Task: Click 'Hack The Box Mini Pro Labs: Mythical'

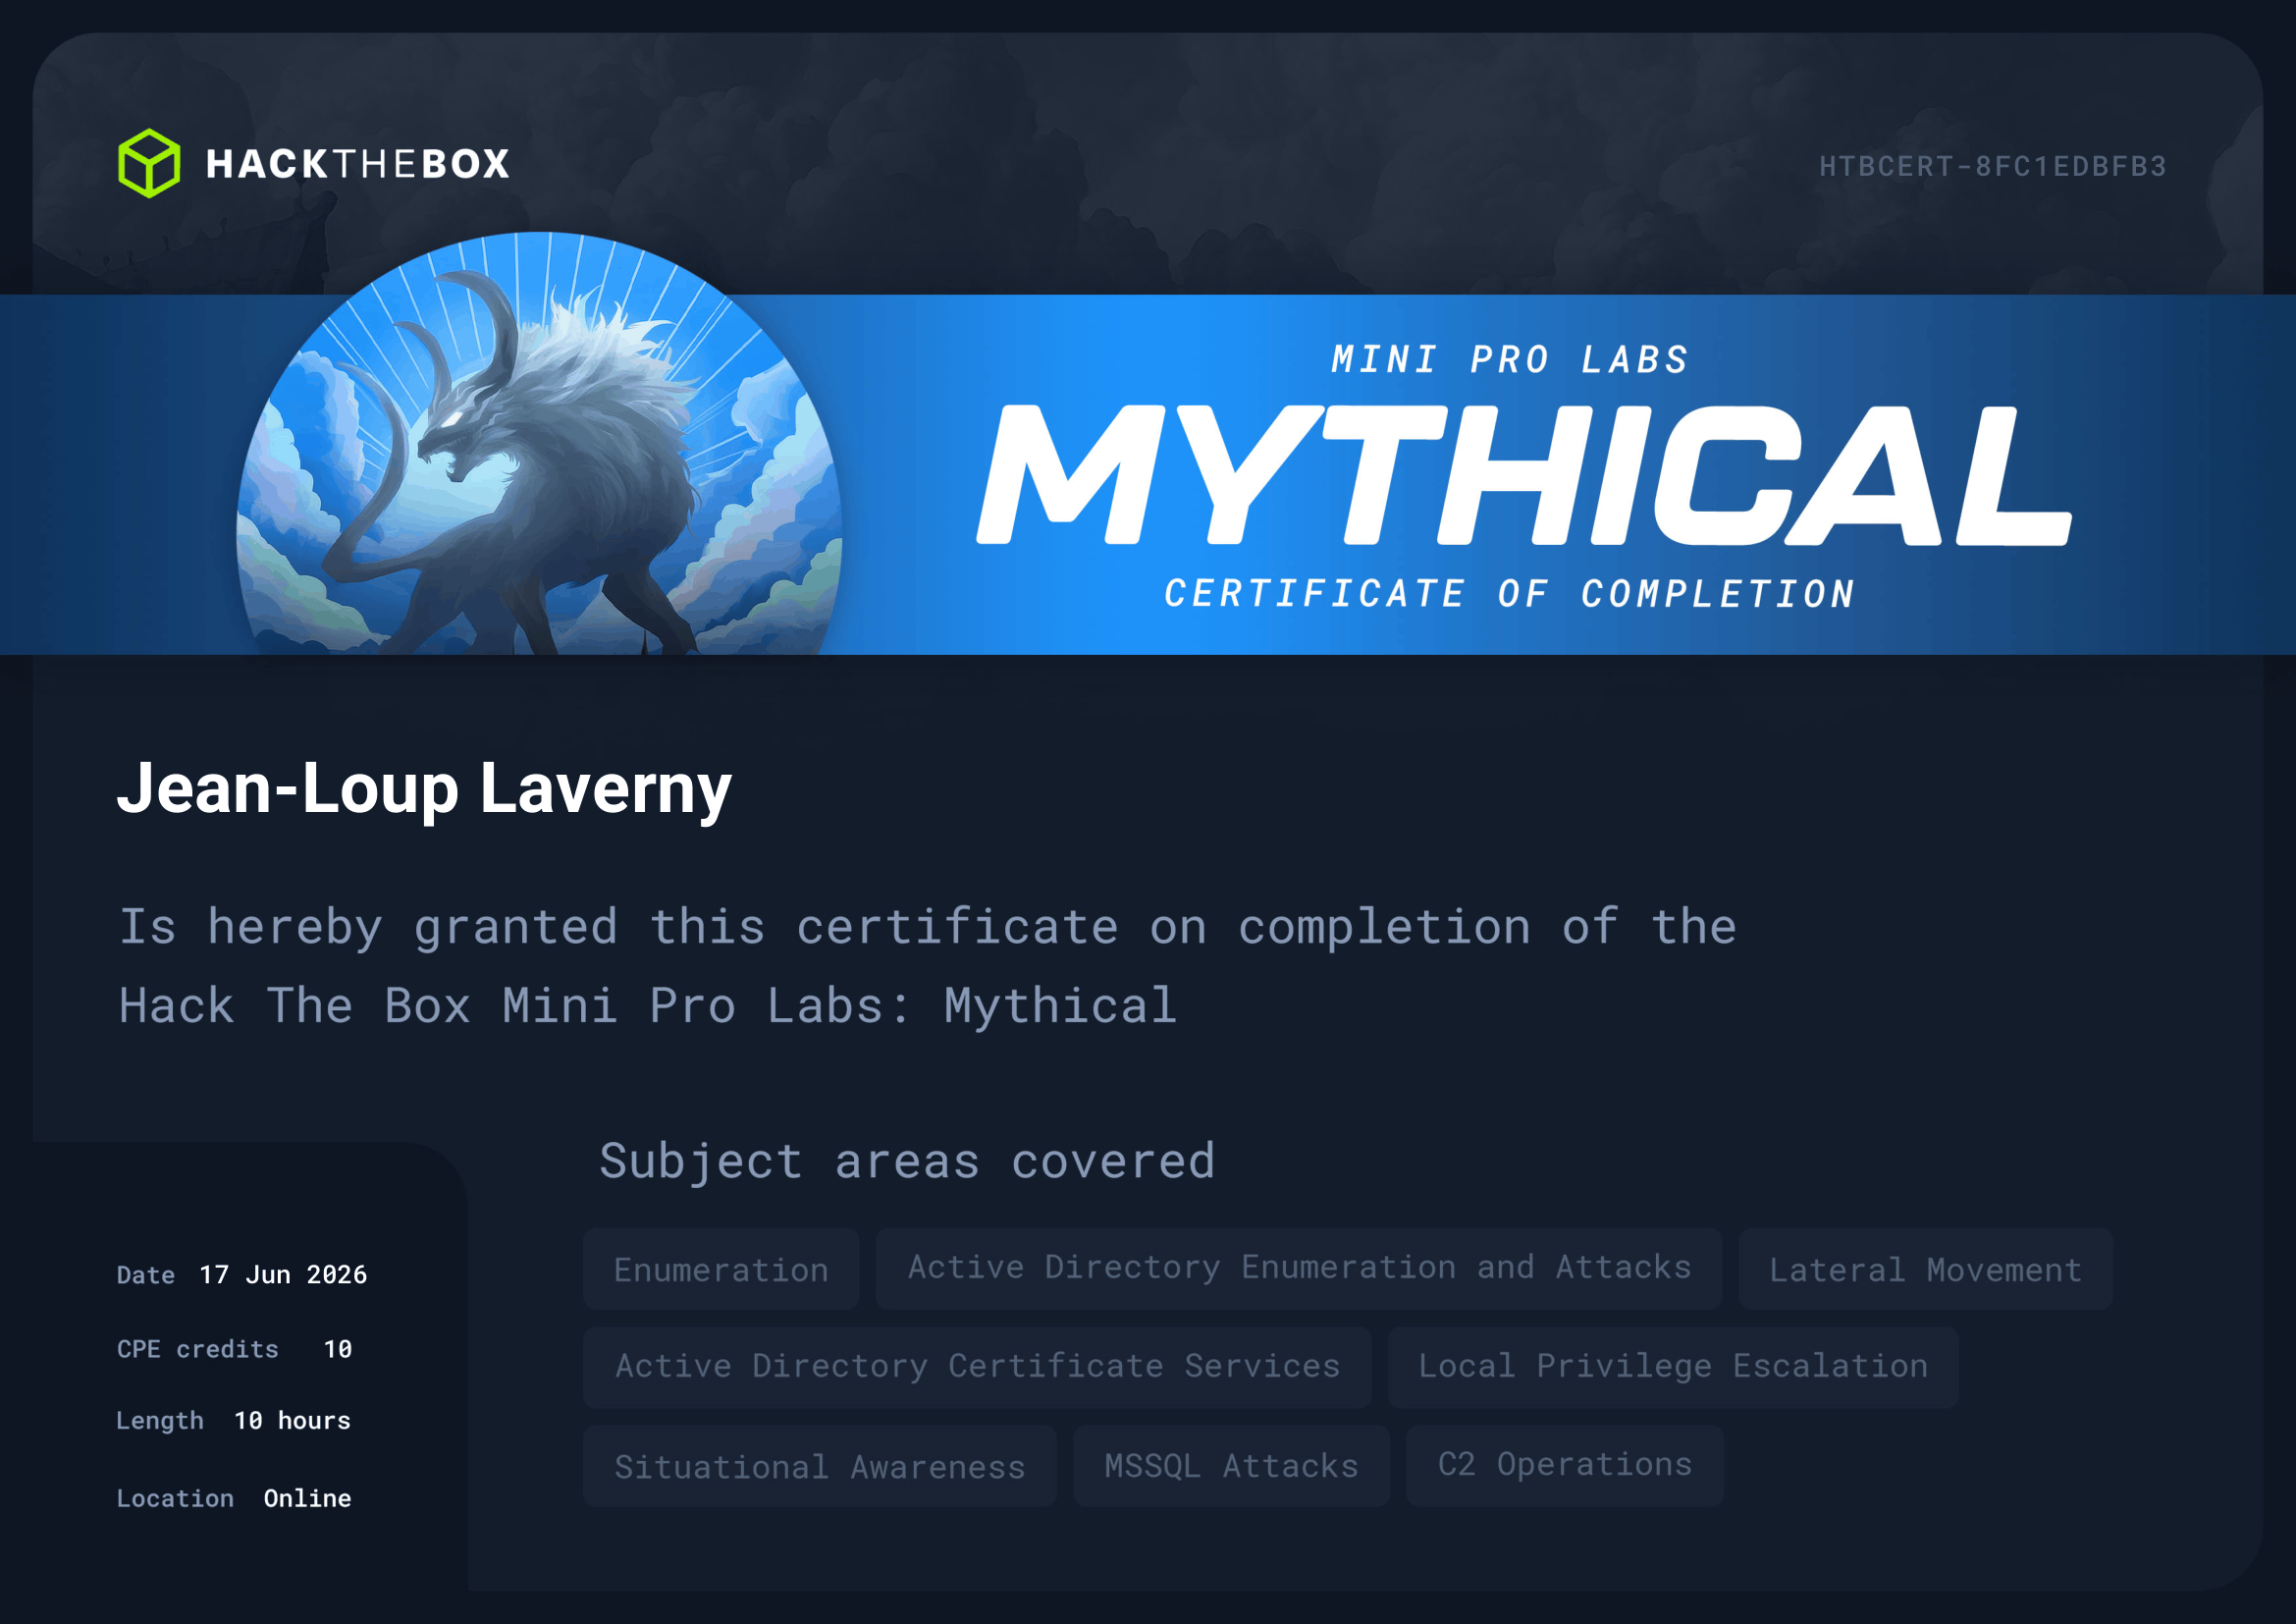Action: [648, 1005]
